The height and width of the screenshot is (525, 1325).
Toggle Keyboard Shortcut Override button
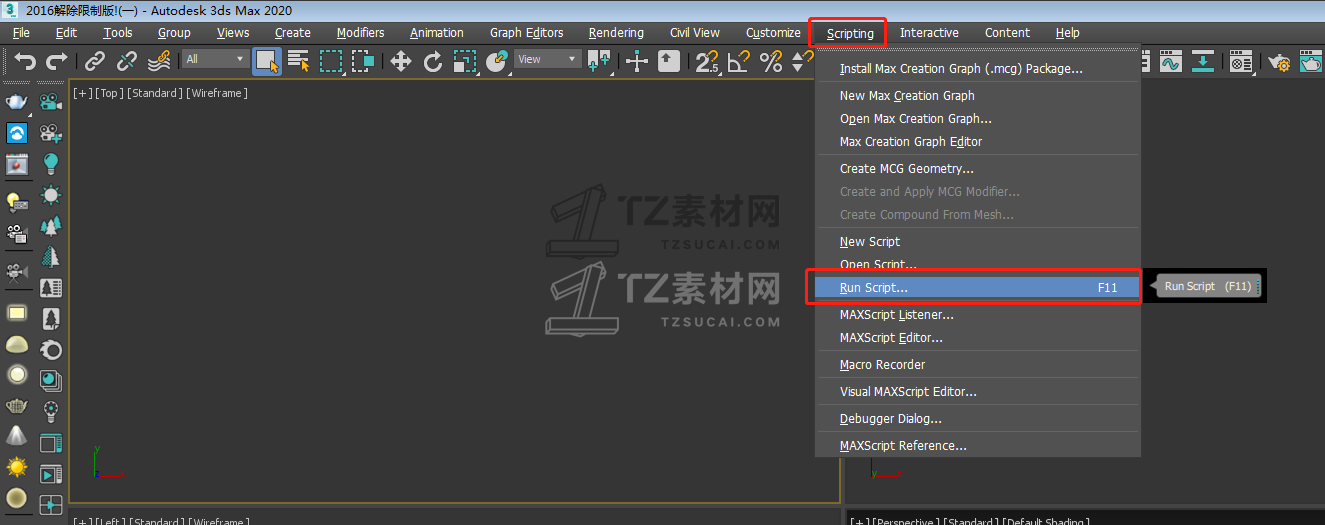click(669, 61)
